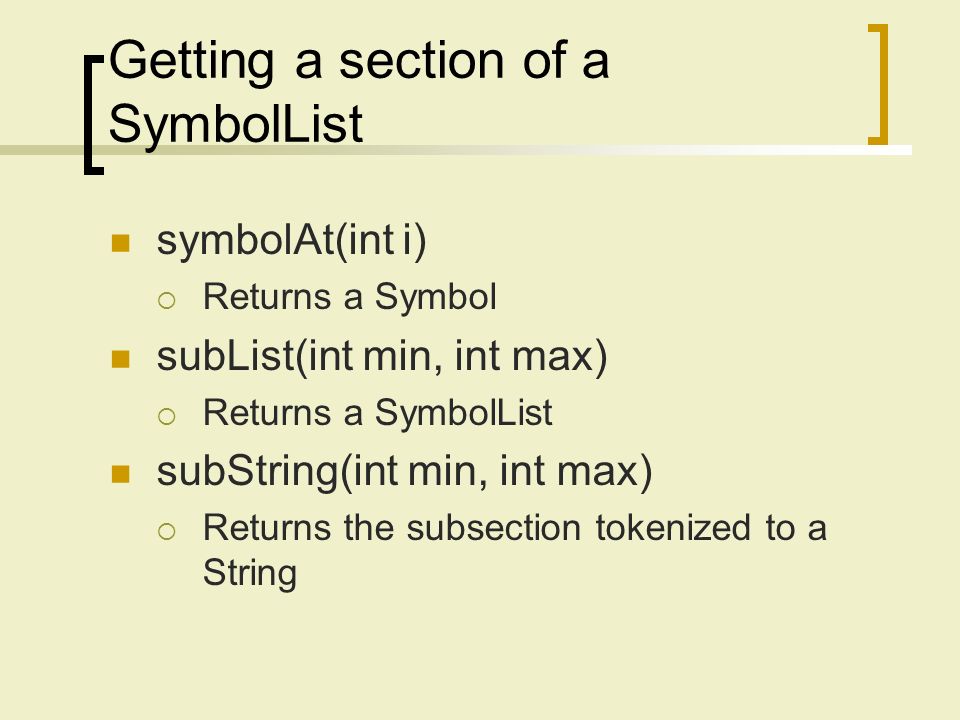Click the word SymbolList in the title
The width and height of the screenshot is (960, 720).
[236, 124]
